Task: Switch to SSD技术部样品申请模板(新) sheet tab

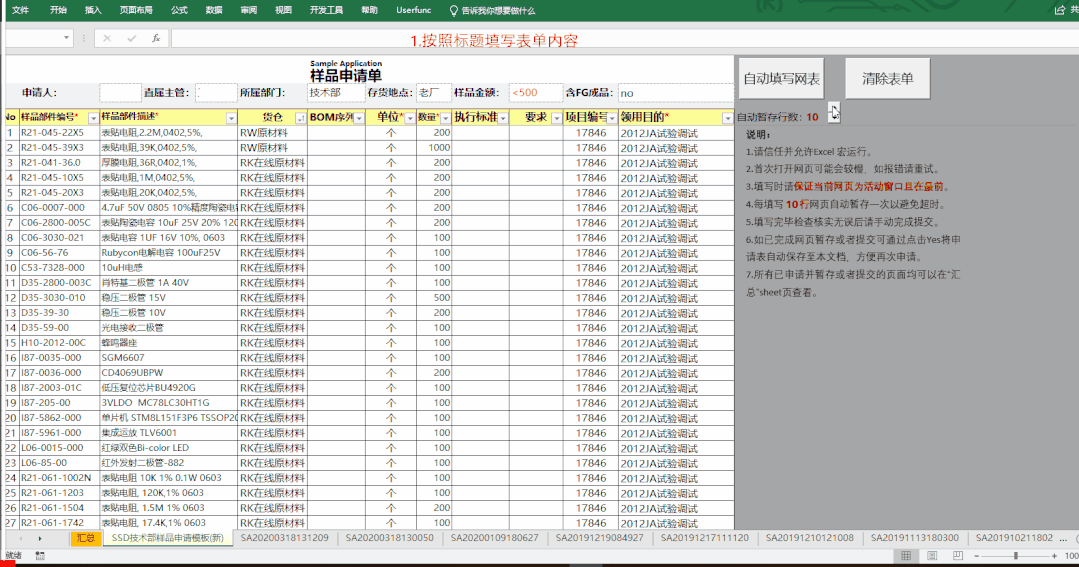Action: (x=168, y=538)
